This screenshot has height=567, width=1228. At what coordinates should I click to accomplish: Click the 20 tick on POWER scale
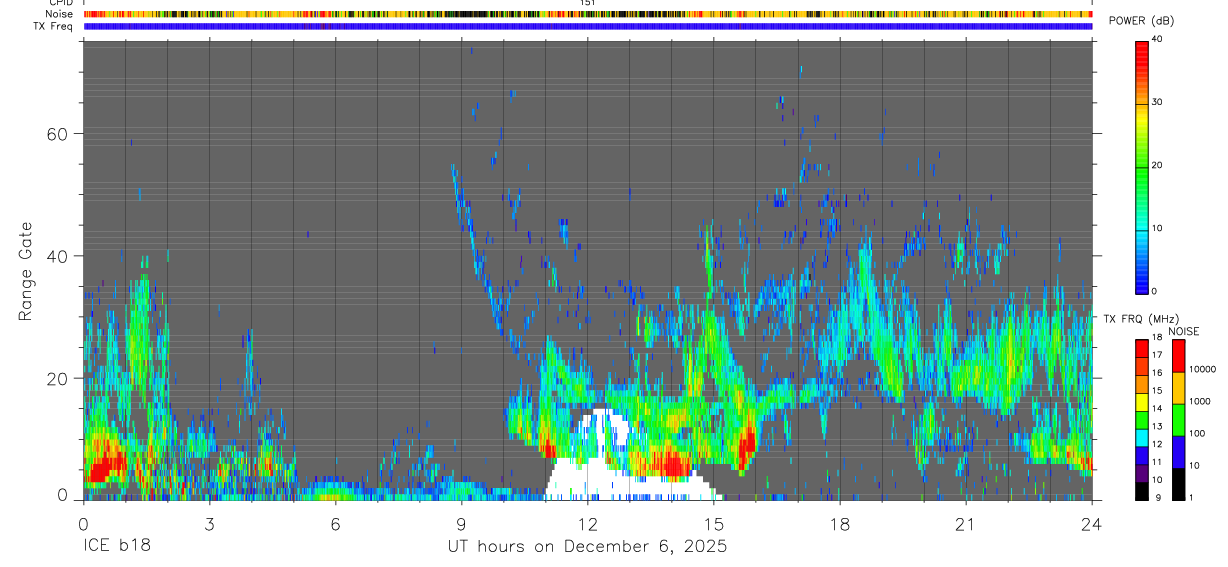point(1157,166)
